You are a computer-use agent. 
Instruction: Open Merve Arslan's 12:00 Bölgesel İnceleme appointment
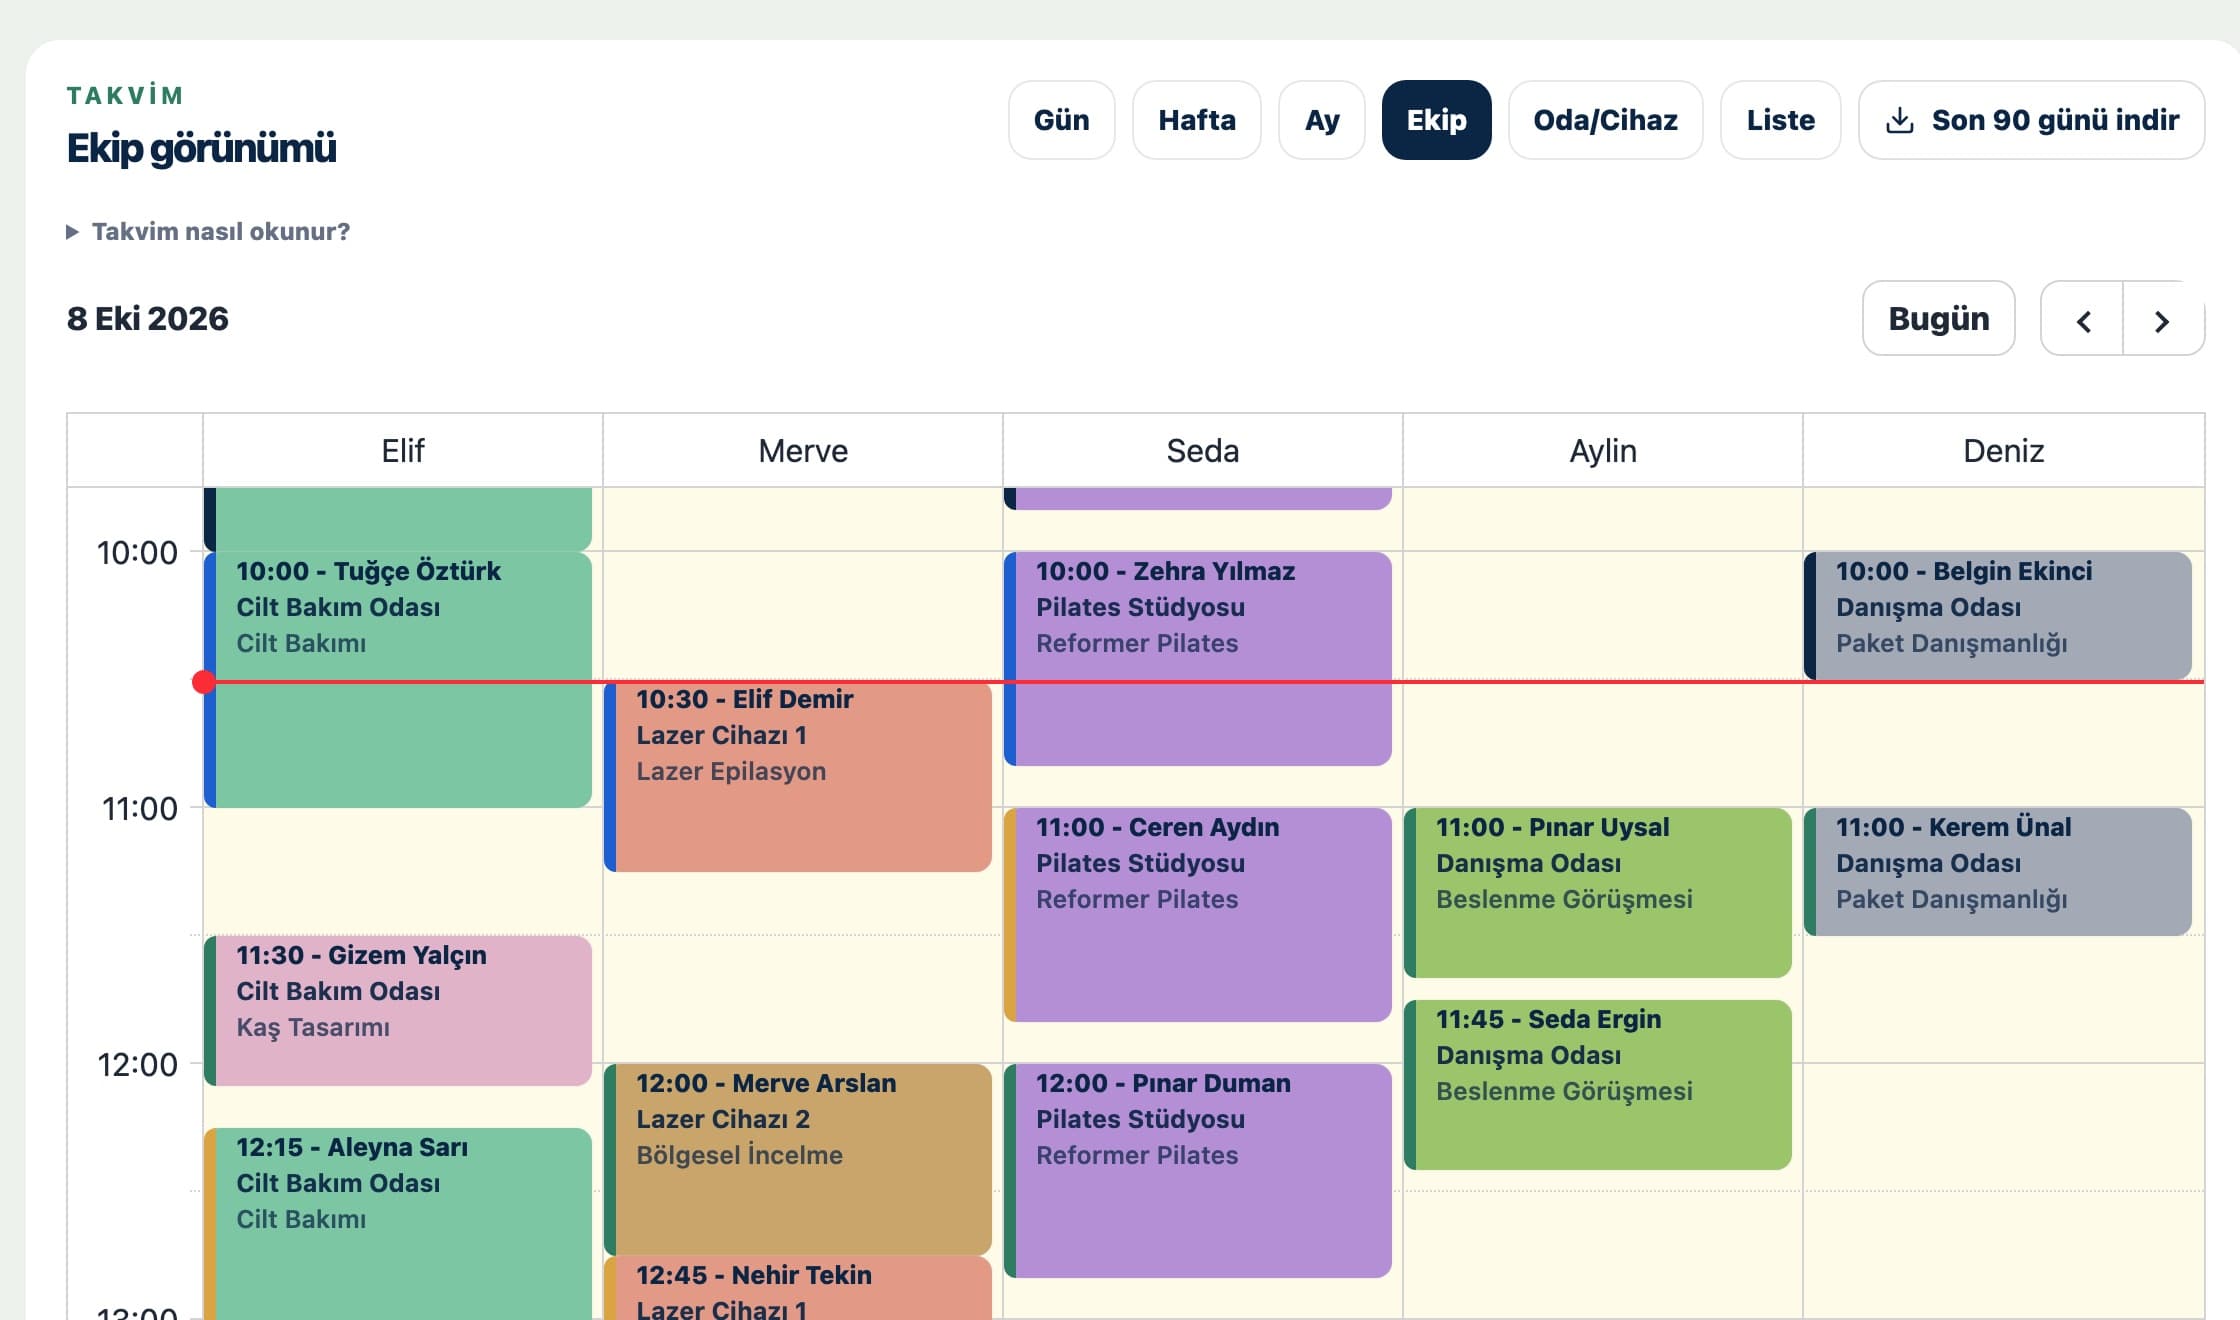point(798,1160)
